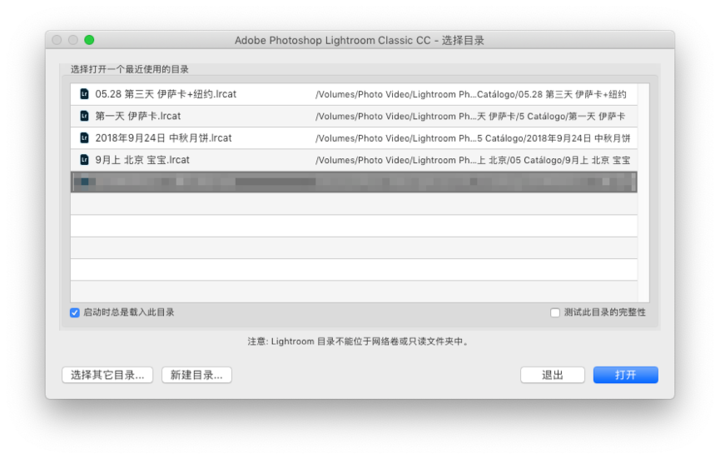Viewport: 720px width, 459px height.
Task: Select the highlighted blurred catalog row
Action: (x=354, y=182)
